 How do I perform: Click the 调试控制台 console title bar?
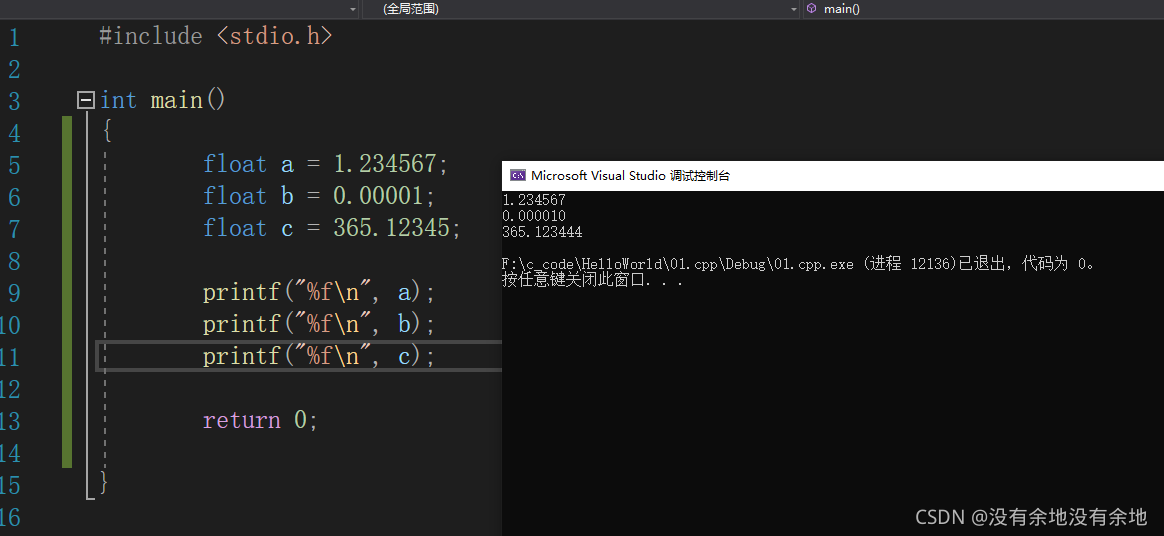833,176
